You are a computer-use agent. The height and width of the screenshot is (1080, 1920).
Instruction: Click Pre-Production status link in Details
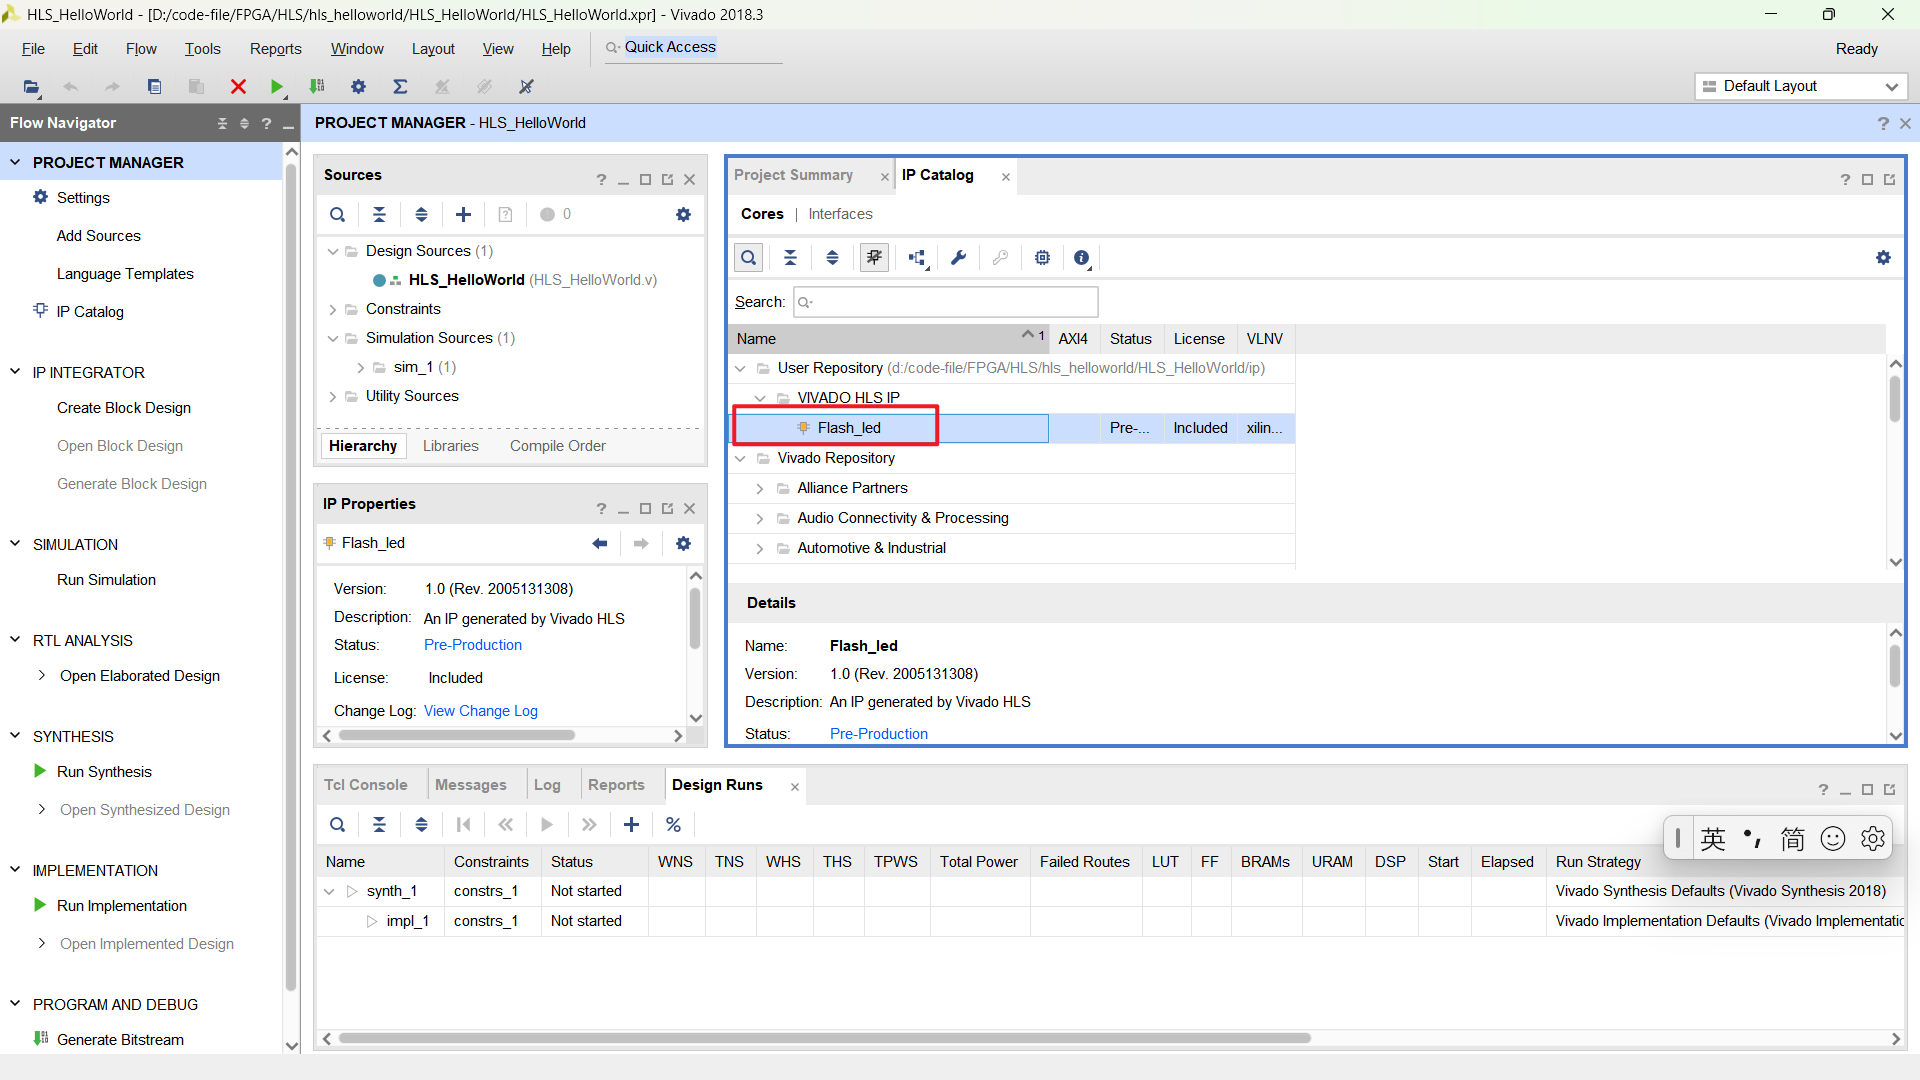click(879, 734)
